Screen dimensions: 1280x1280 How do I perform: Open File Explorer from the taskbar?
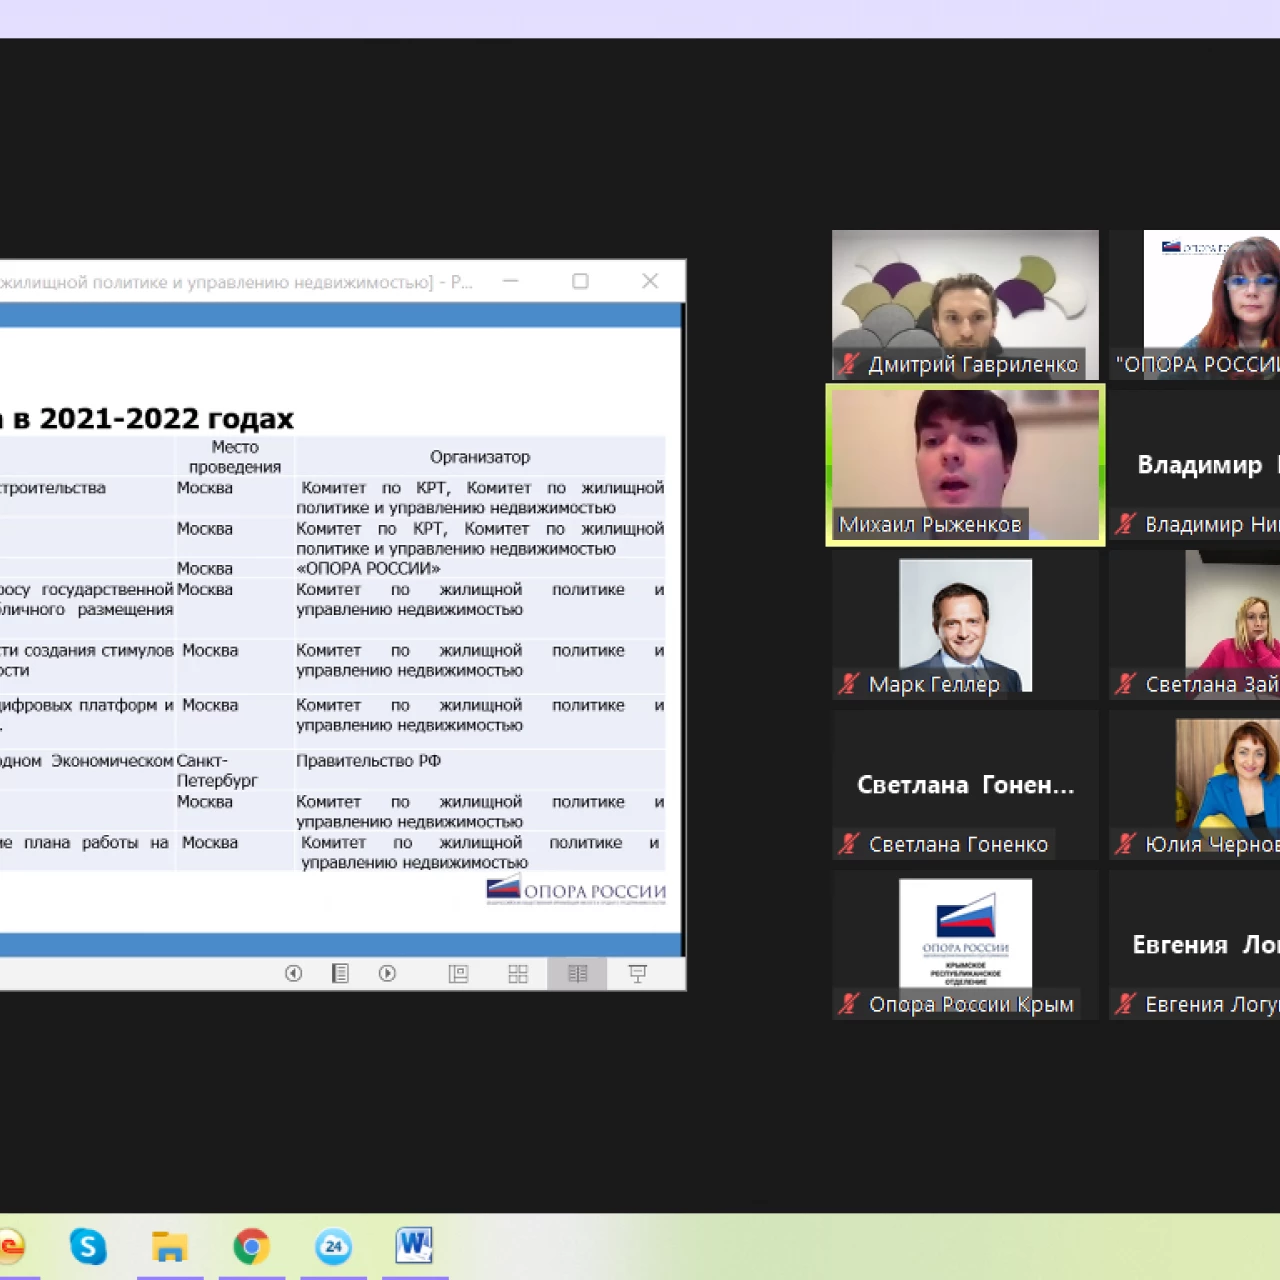(x=170, y=1246)
